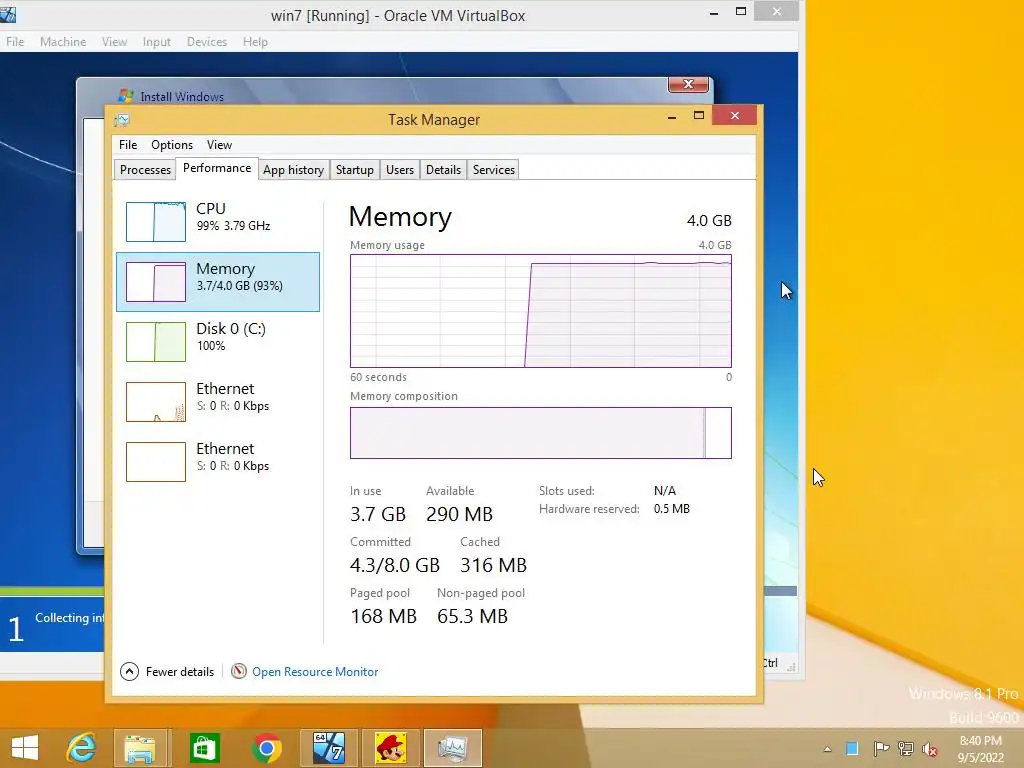The height and width of the screenshot is (768, 1024).
Task: Open the clock showing 8:40 PM
Action: click(x=980, y=748)
